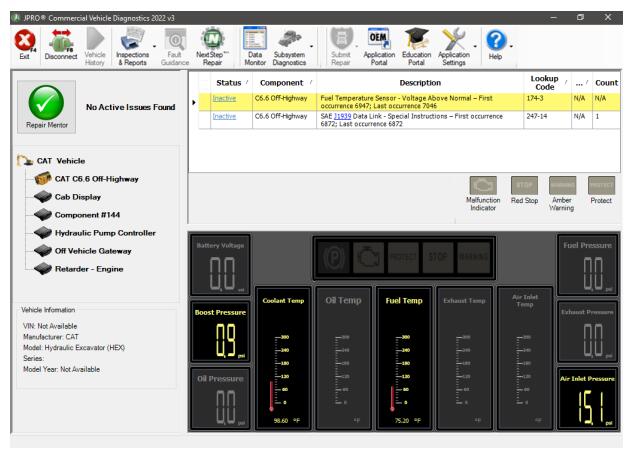Click the Air Inlet Temp gauge

525,358
